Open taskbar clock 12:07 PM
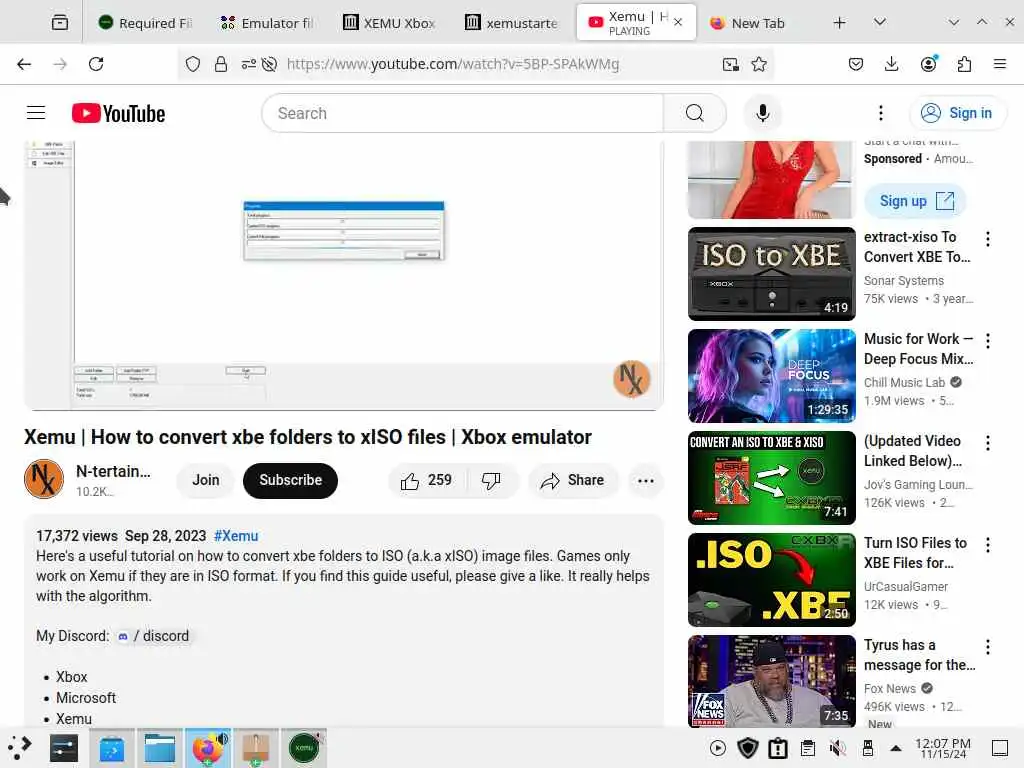Screen dimensions: 1024x768 [x=942, y=748]
